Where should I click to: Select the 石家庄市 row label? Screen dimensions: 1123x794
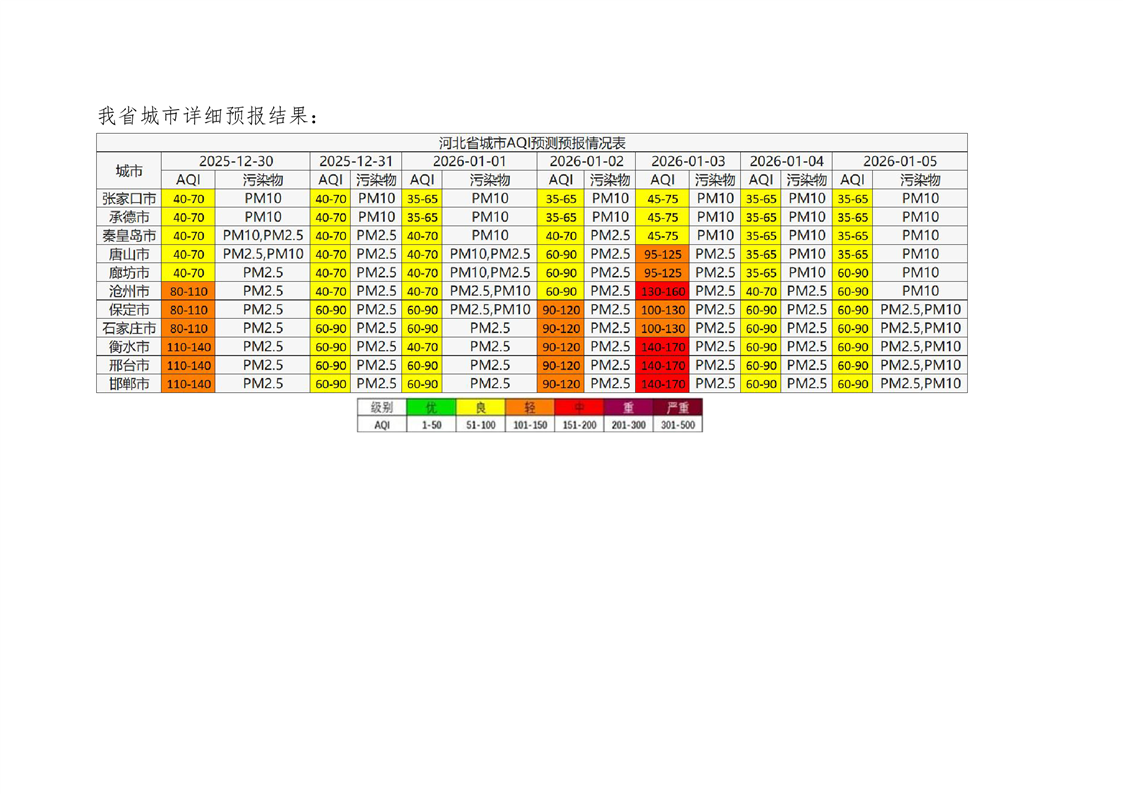click(x=129, y=328)
